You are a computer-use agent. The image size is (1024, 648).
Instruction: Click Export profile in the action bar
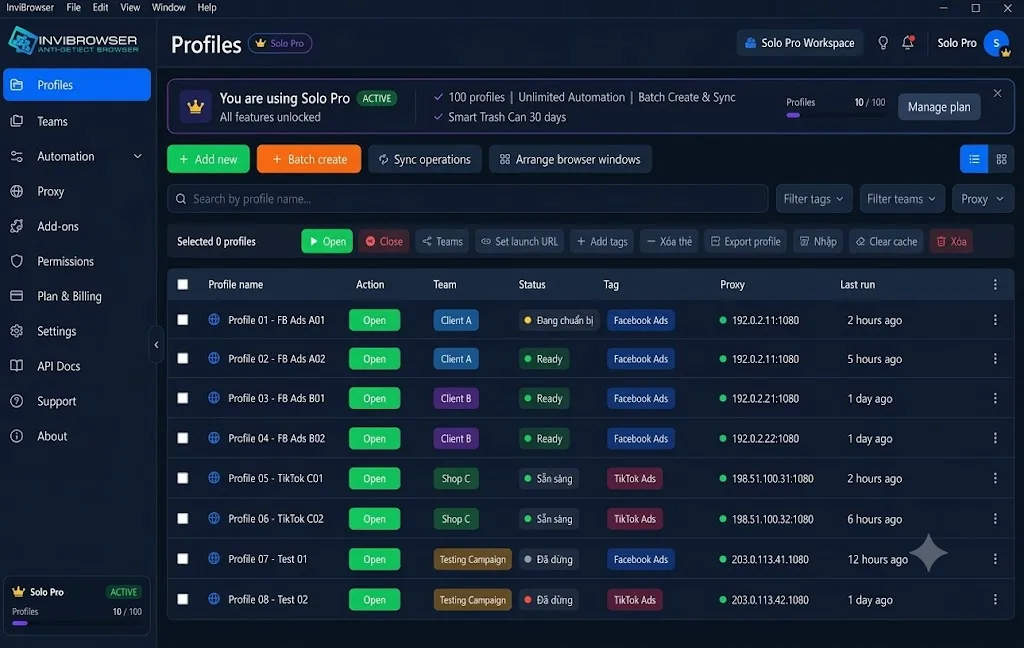click(745, 242)
